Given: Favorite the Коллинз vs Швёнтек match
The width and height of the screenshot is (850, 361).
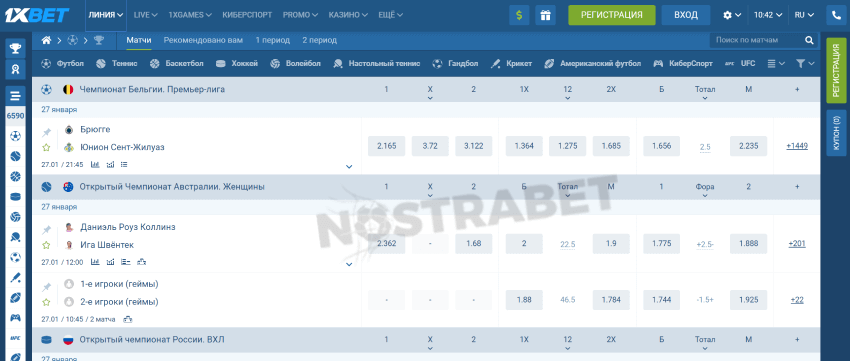Looking at the screenshot, I should pos(47,245).
